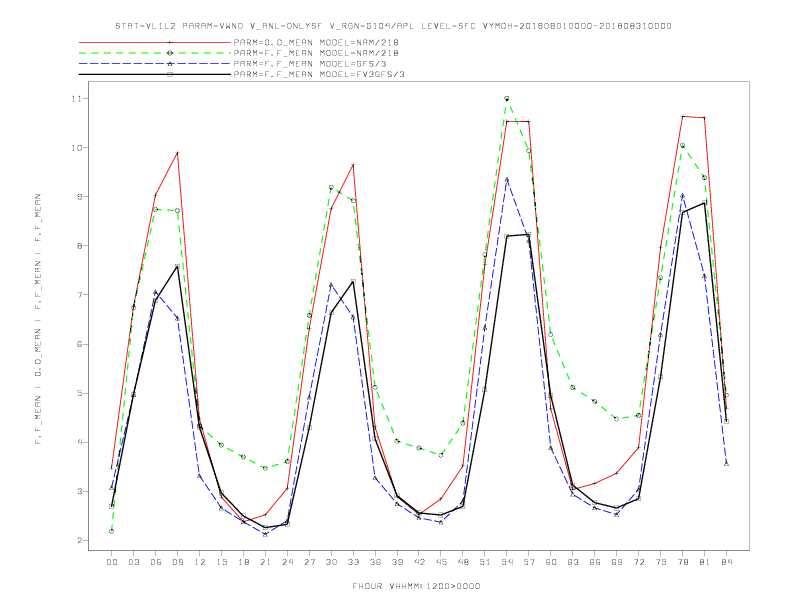Click the x-axis label FHOUR VHHMM
Viewport: 792px width, 612px height.
click(x=416, y=586)
